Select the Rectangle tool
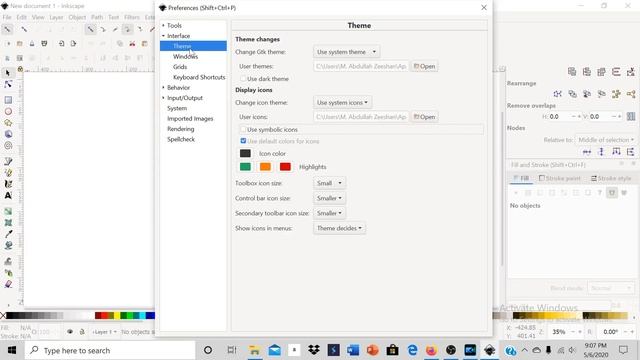 click(8, 100)
